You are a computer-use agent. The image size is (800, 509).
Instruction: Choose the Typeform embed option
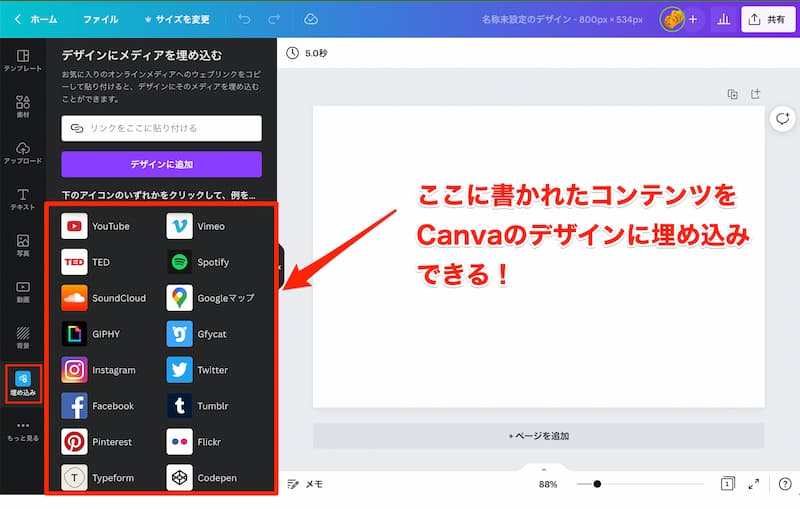tap(98, 478)
